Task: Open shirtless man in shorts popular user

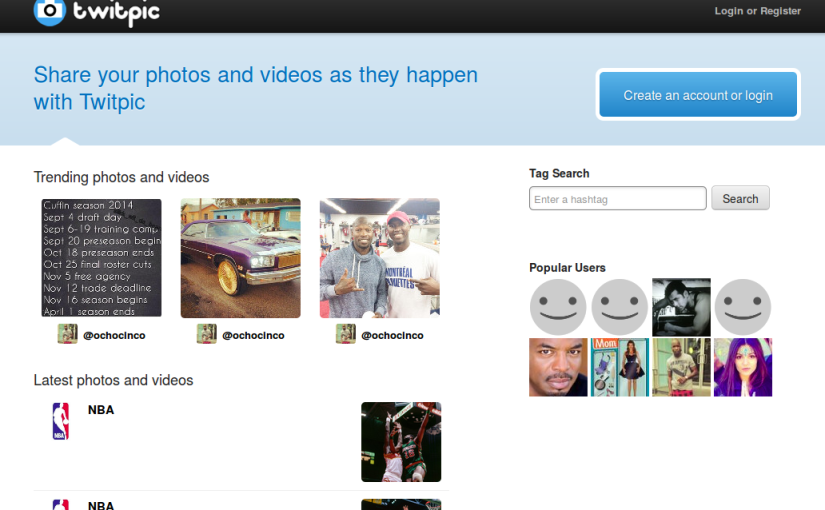Action: [681, 367]
